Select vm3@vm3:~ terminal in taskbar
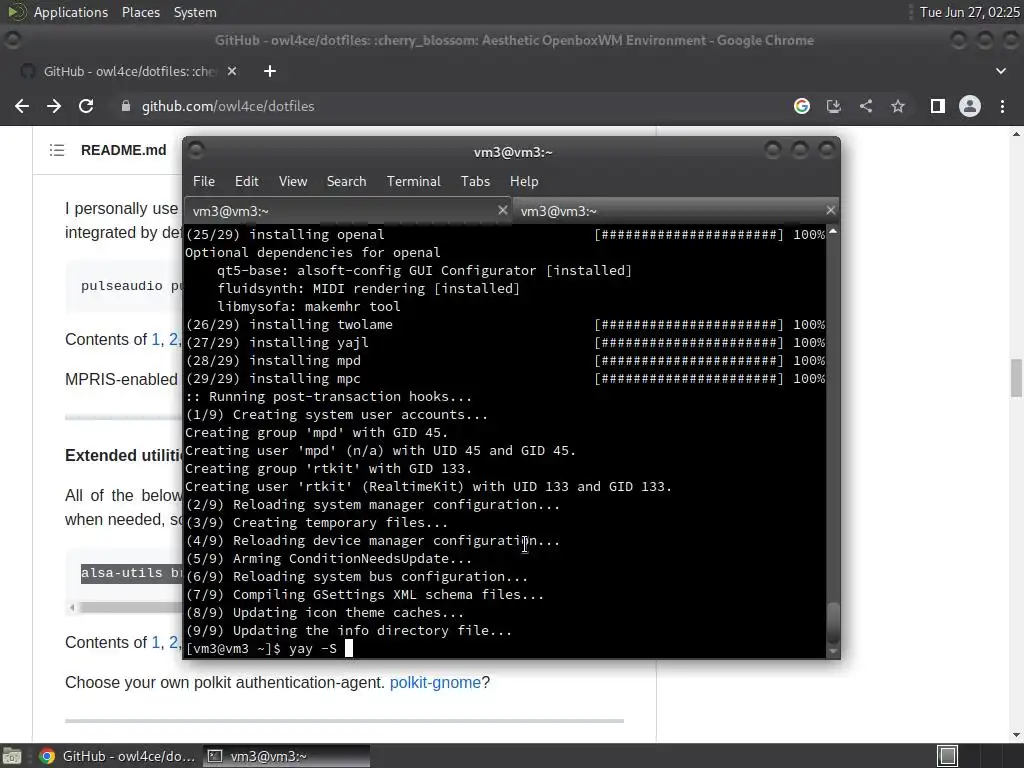1024x768 pixels. [286, 756]
